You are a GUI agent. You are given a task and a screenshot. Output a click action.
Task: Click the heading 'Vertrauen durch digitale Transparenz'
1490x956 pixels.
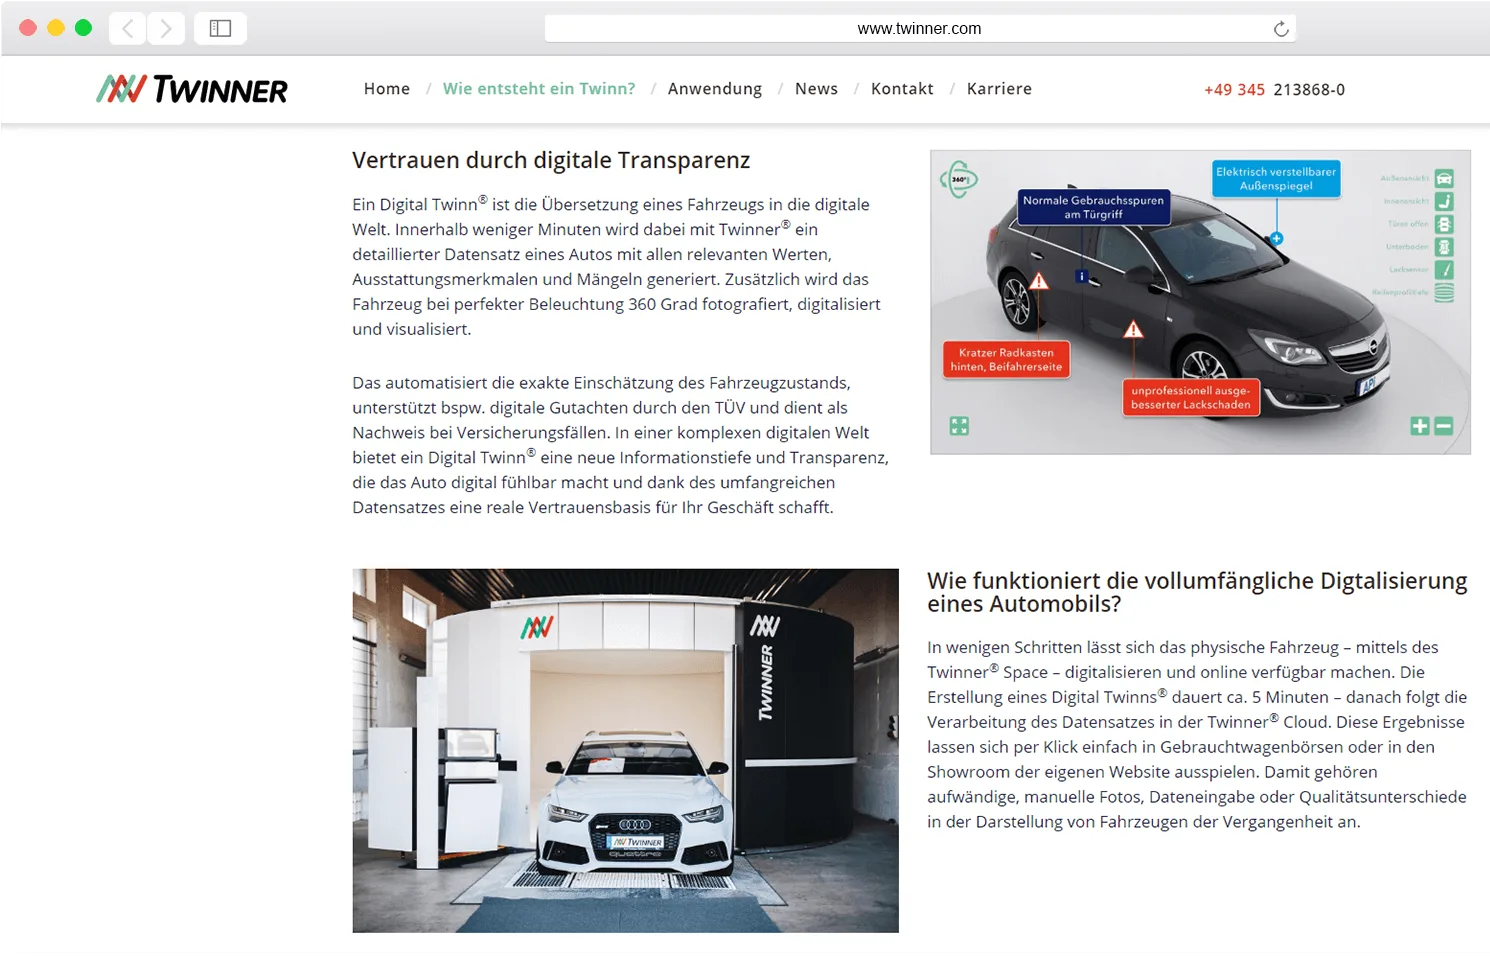point(551,161)
